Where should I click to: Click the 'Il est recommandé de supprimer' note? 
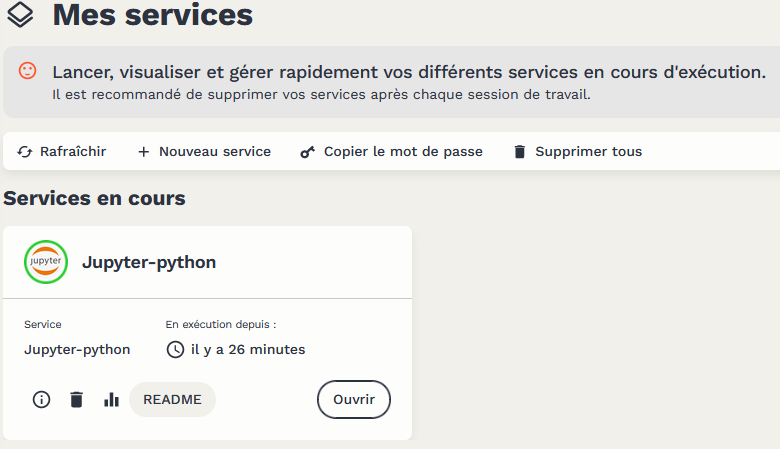point(321,95)
